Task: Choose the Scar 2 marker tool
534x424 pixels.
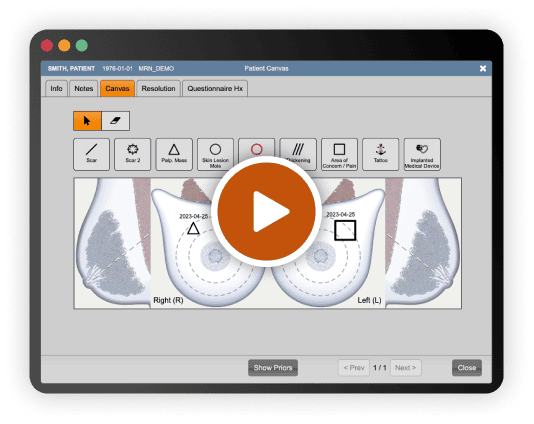Action: [132, 154]
